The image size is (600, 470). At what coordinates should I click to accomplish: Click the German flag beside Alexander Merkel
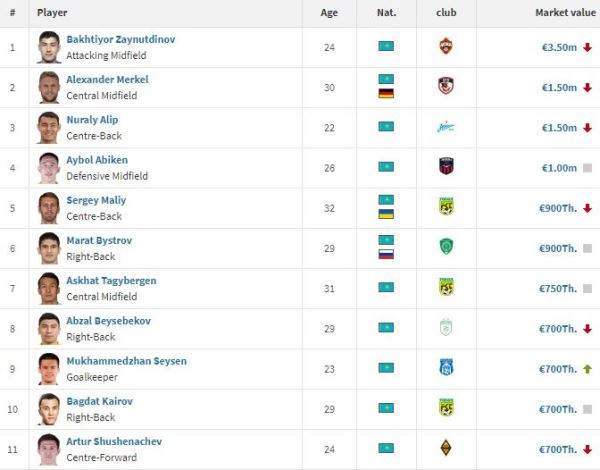(x=386, y=94)
